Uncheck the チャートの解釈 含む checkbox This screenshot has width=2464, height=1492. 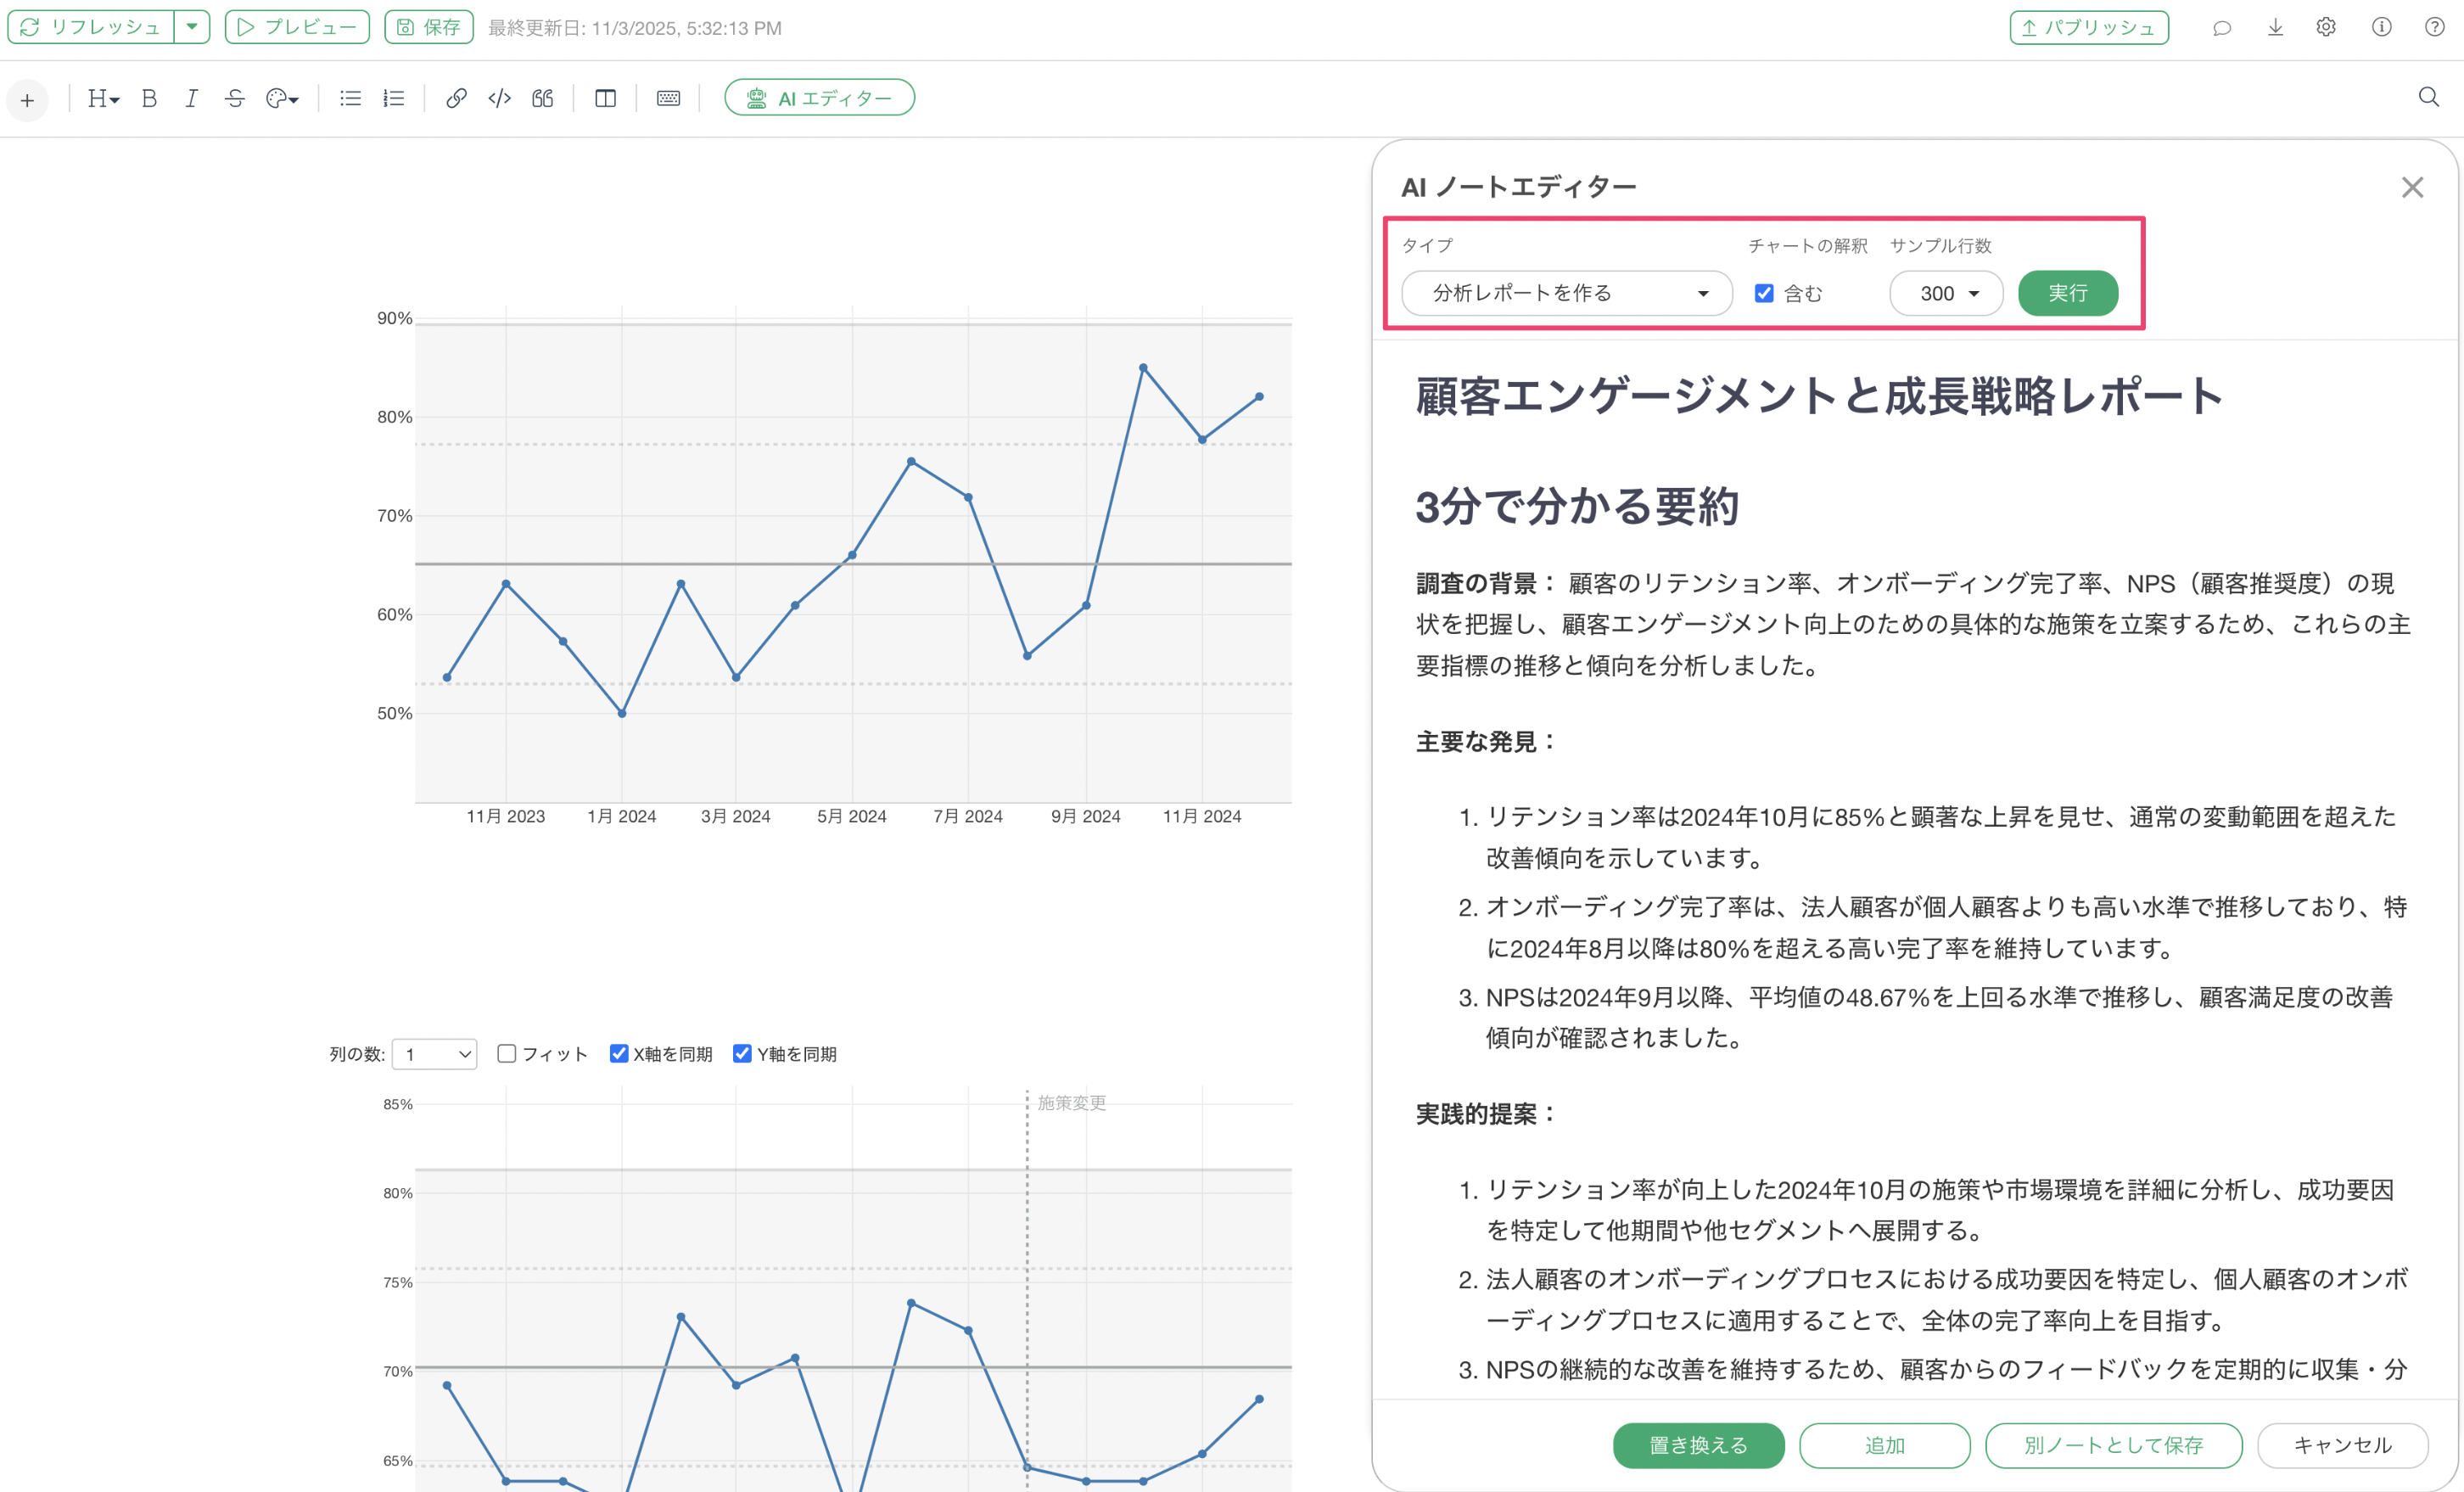coord(1764,293)
